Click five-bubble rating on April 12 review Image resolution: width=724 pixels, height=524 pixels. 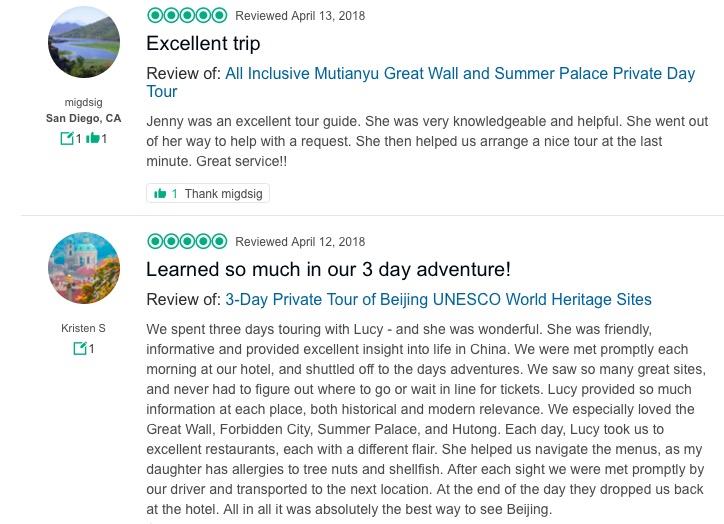186,241
